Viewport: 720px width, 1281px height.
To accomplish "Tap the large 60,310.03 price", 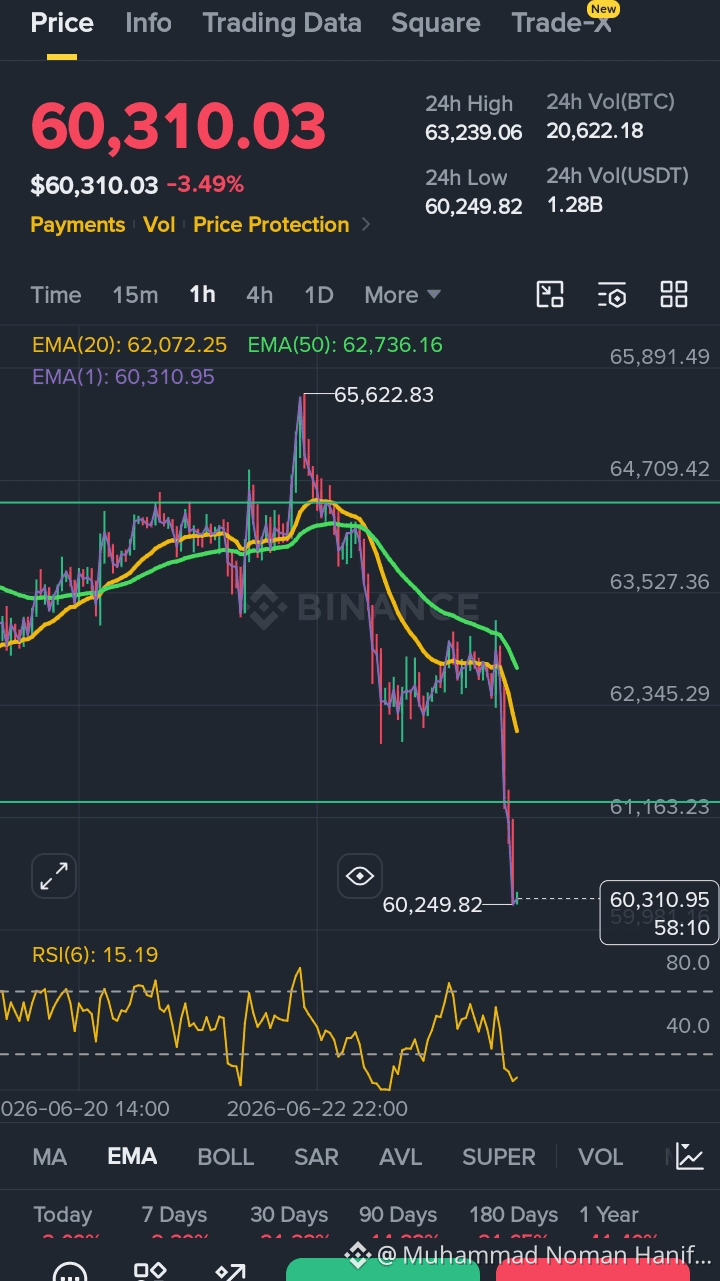I will [x=179, y=127].
